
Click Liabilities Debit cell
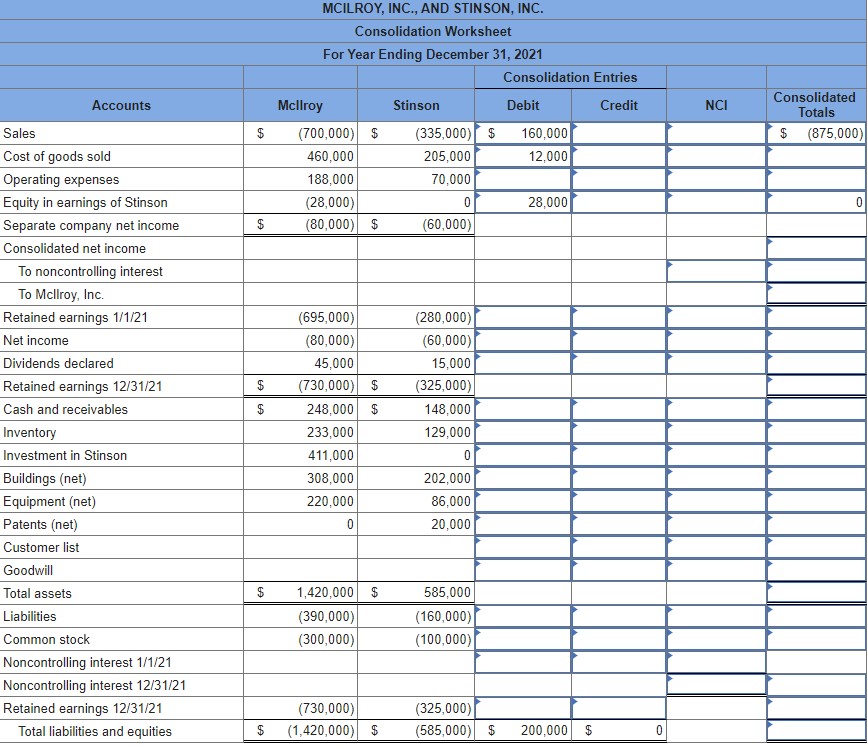coord(523,616)
